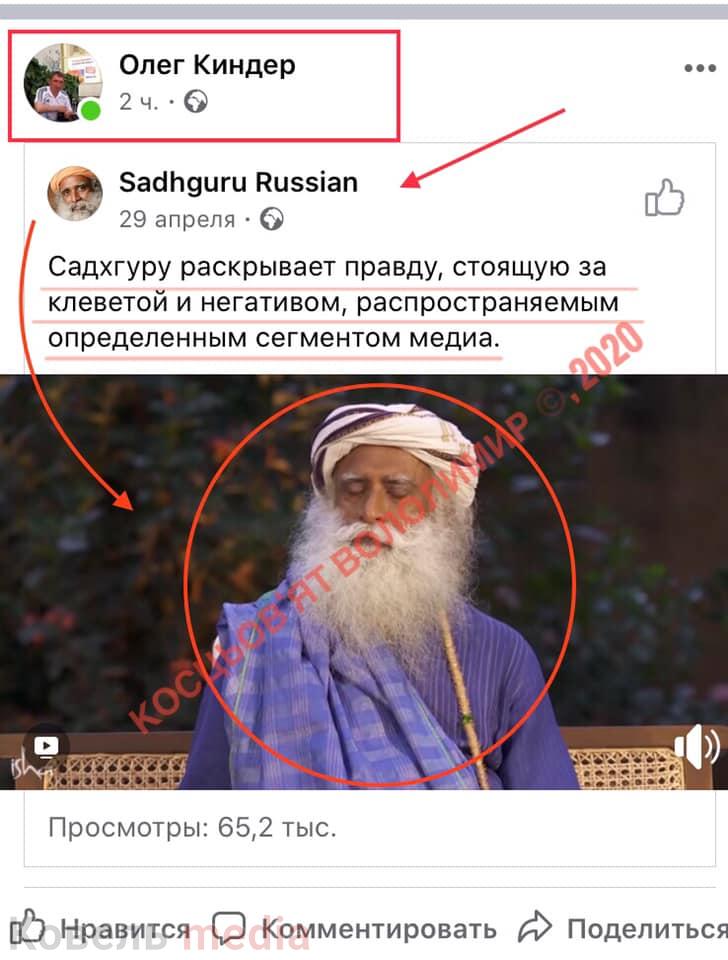Click the globe privacy icon under Олег Киндер
The height and width of the screenshot is (960, 728).
click(196, 102)
